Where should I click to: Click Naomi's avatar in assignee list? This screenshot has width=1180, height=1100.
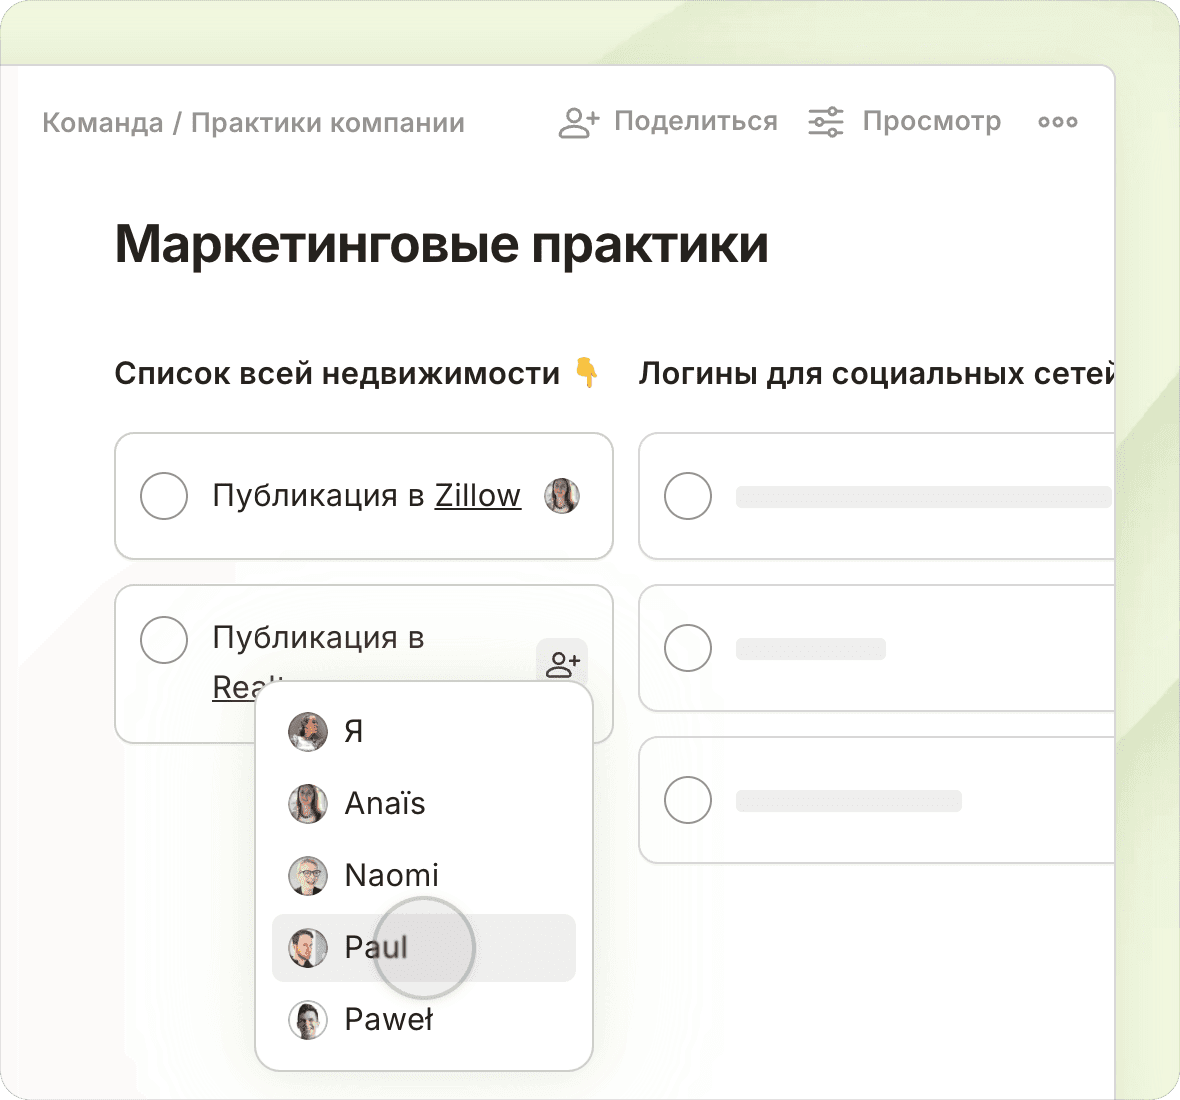click(x=308, y=875)
